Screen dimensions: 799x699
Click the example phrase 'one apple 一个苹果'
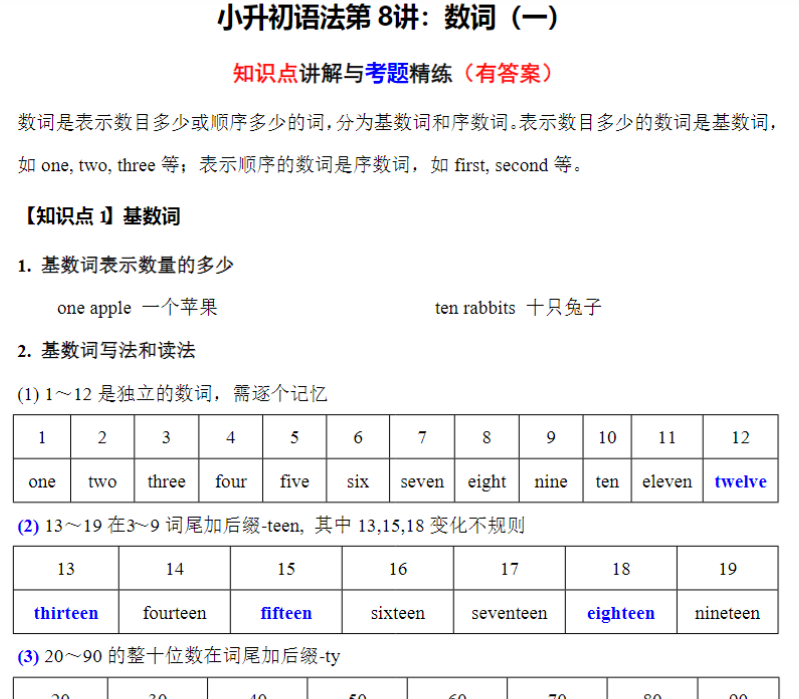pyautogui.click(x=137, y=307)
